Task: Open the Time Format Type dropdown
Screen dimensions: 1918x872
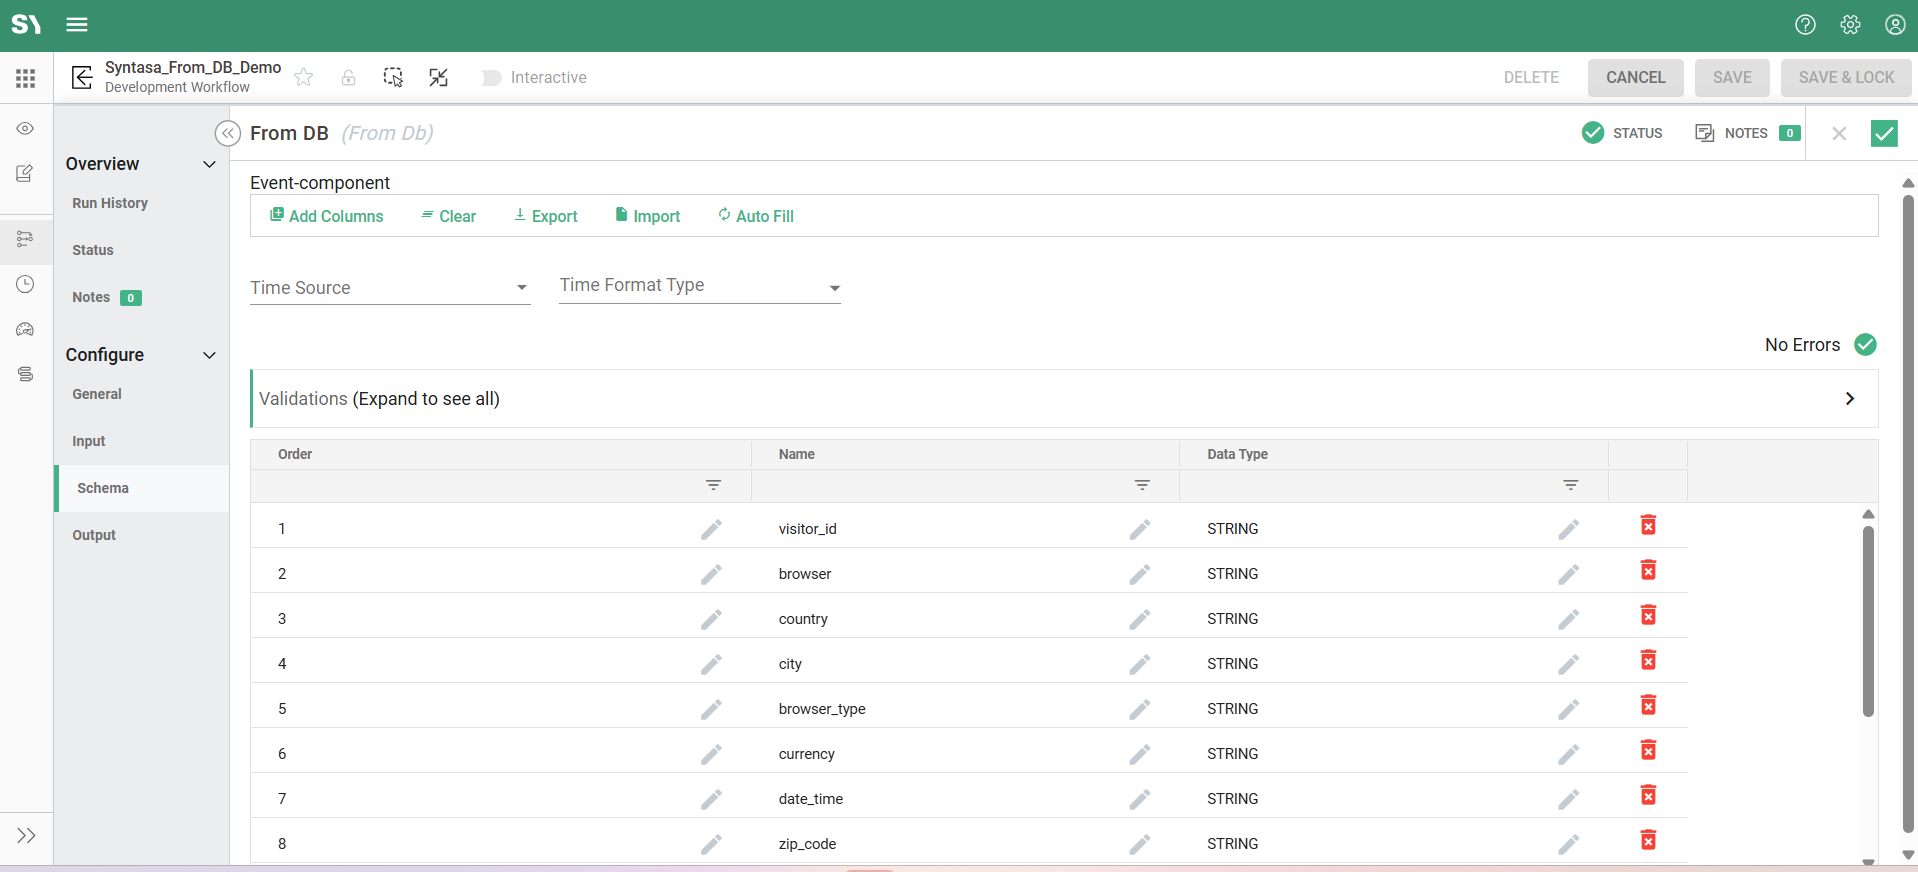Action: tap(700, 286)
